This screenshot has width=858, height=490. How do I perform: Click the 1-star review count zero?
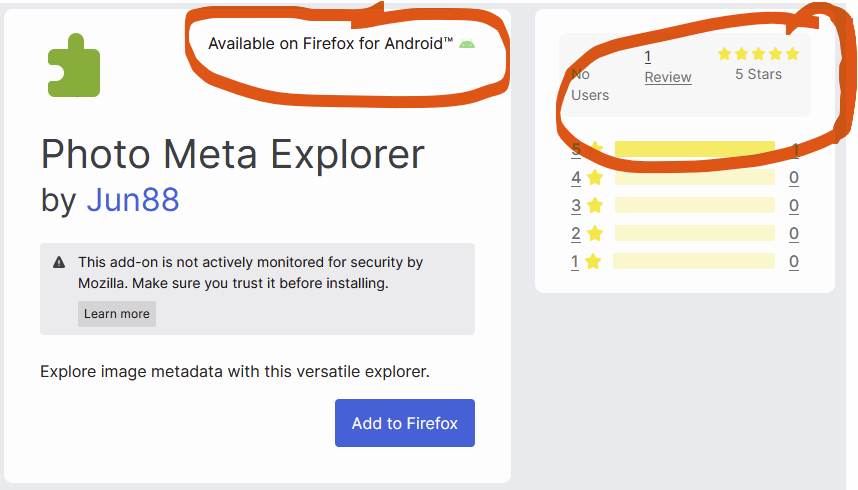point(794,262)
